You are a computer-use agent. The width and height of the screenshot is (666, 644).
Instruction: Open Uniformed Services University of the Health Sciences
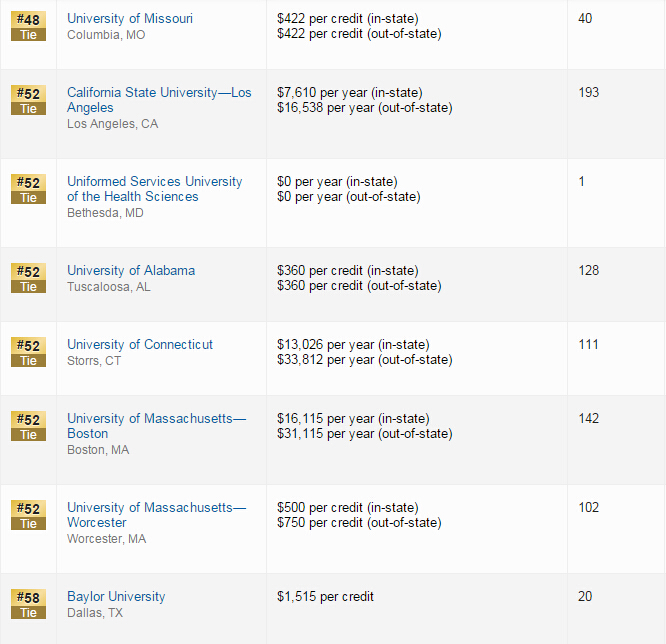click(x=154, y=181)
